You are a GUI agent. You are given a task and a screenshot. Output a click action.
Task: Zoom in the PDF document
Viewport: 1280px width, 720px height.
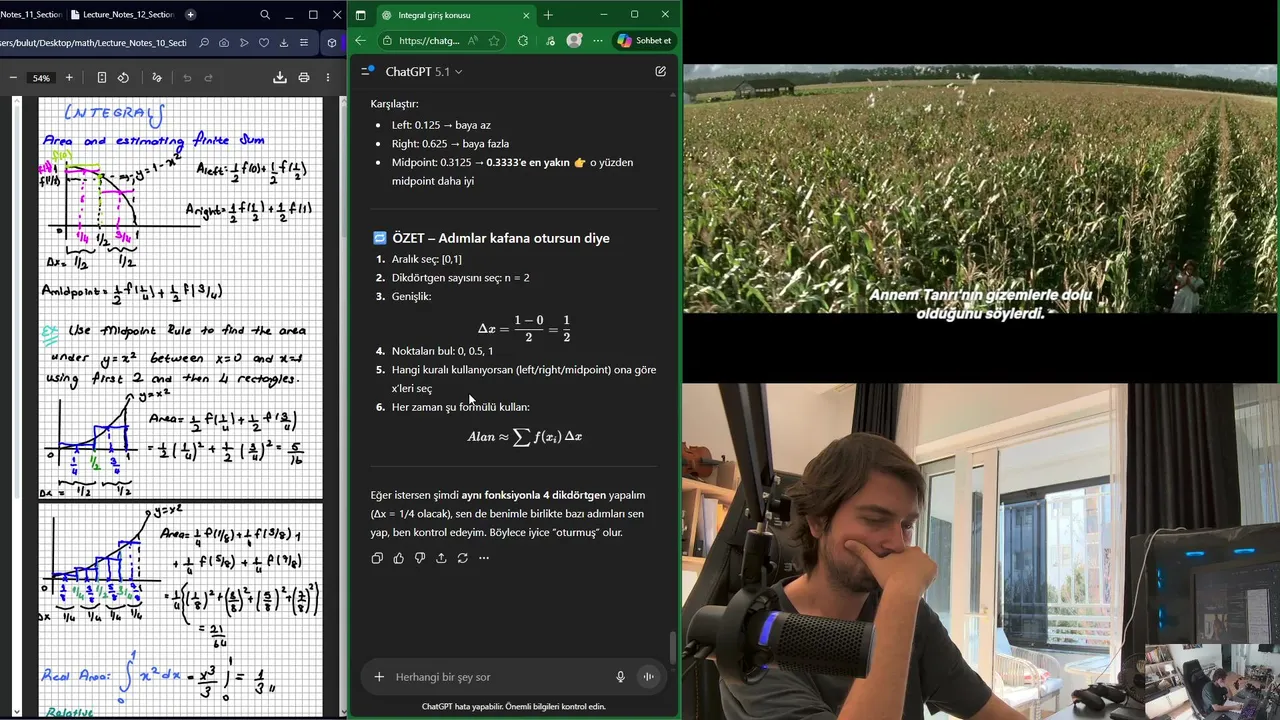pos(69,78)
